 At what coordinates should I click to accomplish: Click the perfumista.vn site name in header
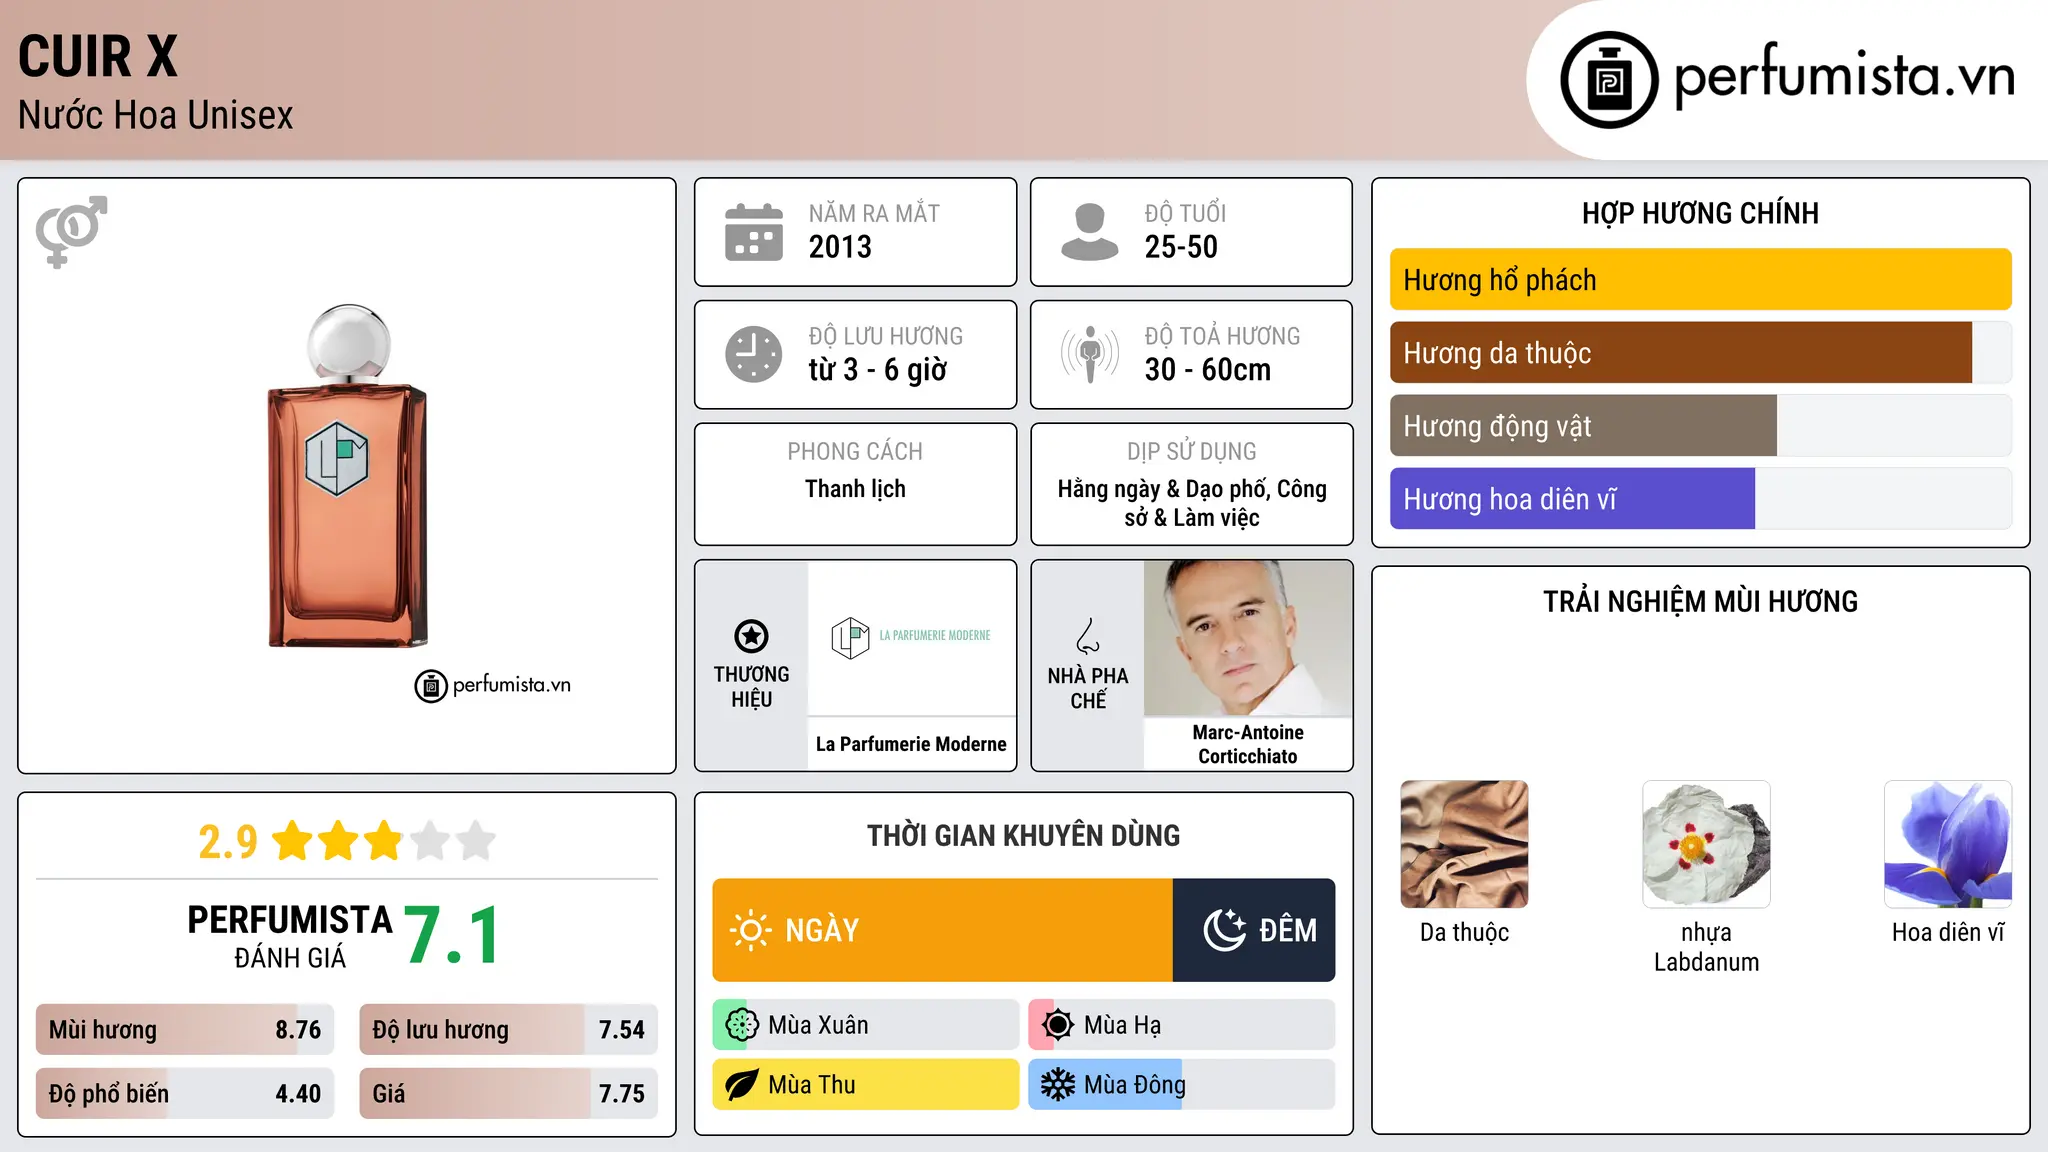tap(1844, 76)
